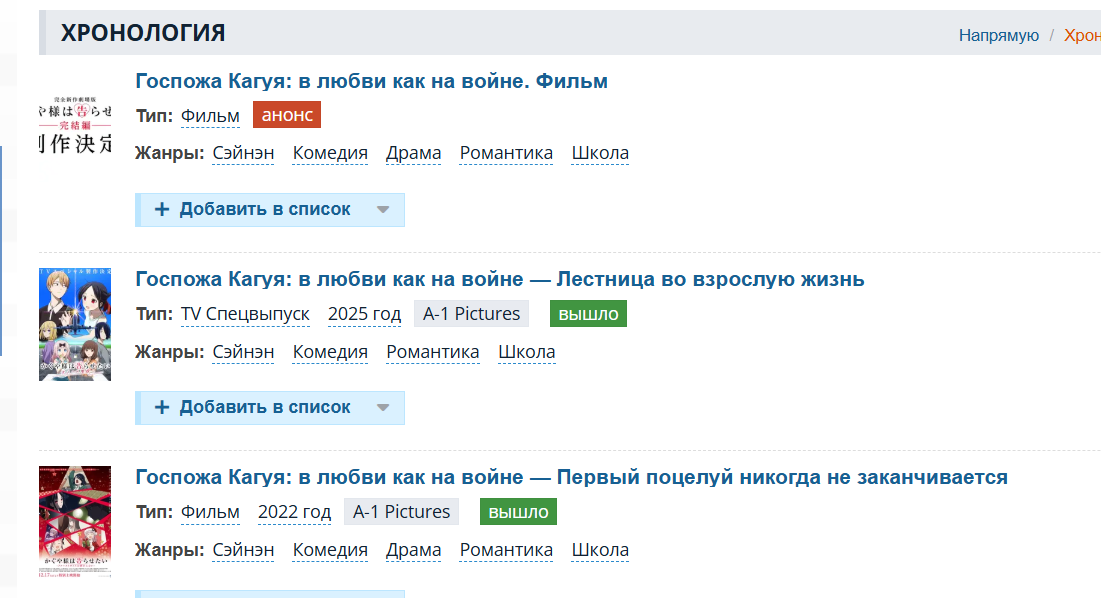Select the TV Спецвыпуск type link
The image size is (1101, 598).
tap(245, 314)
